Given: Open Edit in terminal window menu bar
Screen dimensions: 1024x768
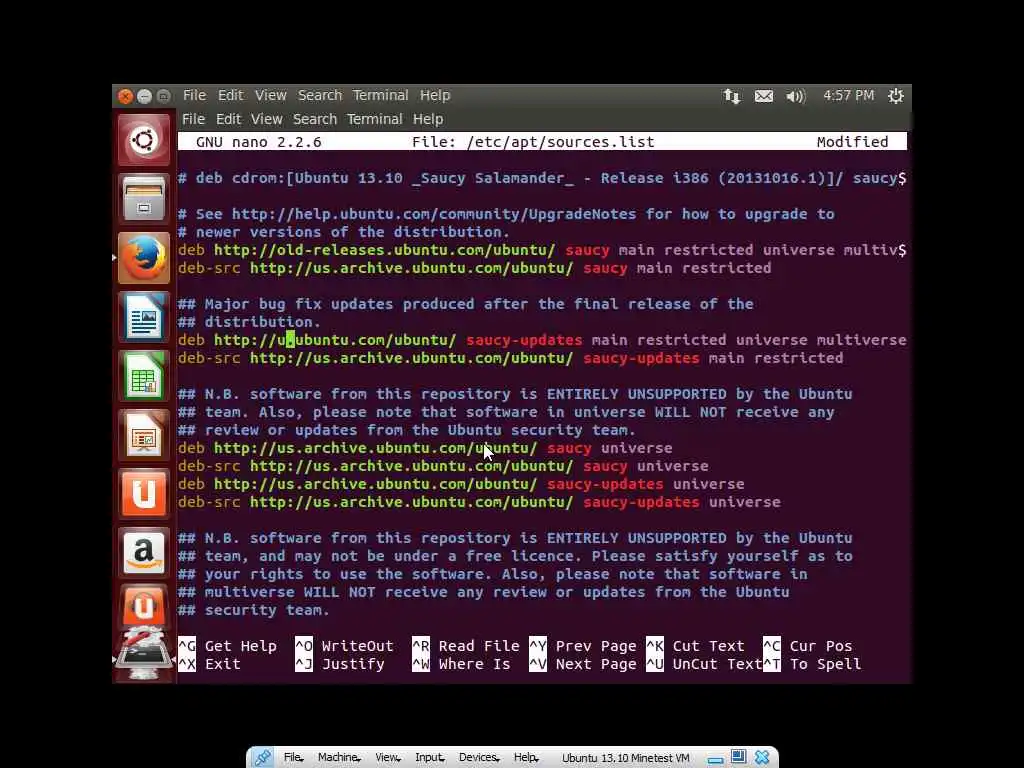Looking at the screenshot, I should click(228, 120).
